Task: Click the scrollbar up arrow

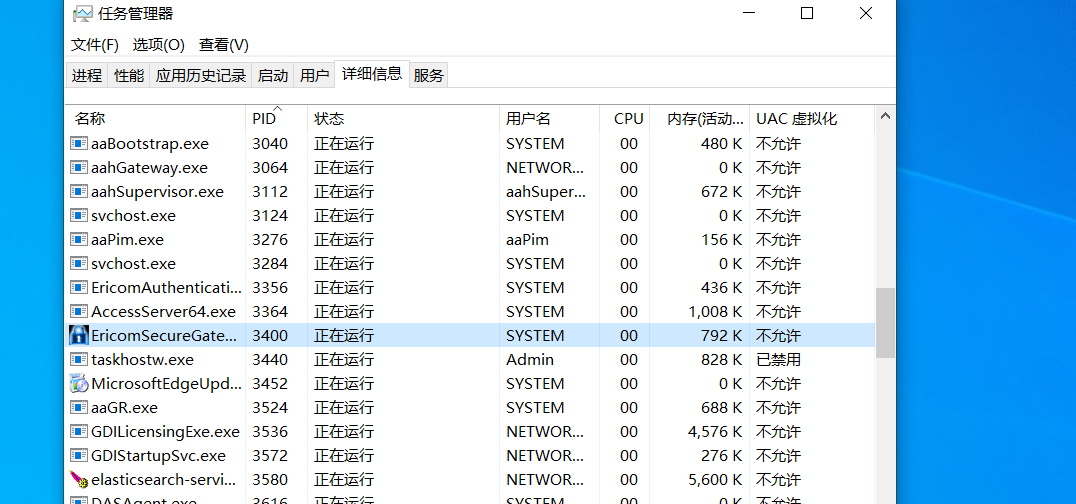Action: [x=885, y=118]
